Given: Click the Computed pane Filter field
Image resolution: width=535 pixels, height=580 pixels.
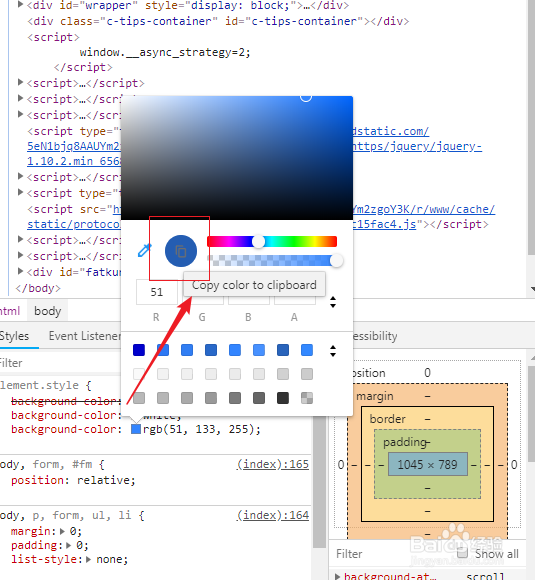Looking at the screenshot, I should pos(392,554).
